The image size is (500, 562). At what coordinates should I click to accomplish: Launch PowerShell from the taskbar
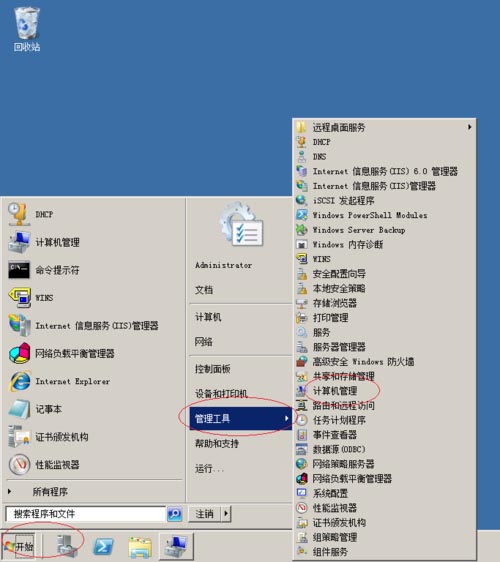point(103,547)
